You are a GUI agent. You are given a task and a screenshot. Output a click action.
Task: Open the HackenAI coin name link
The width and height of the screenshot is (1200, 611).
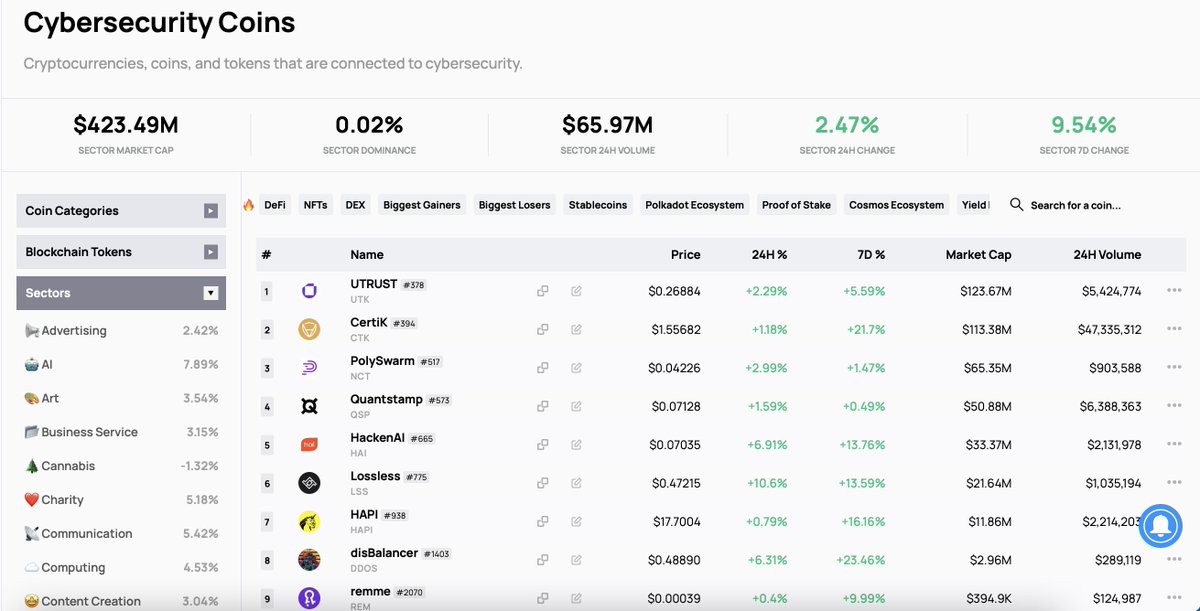(x=378, y=438)
